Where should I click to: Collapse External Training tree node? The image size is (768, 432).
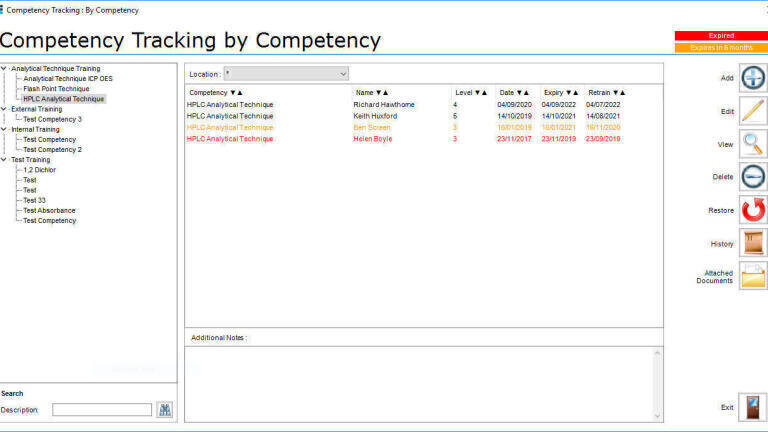[x=3, y=109]
